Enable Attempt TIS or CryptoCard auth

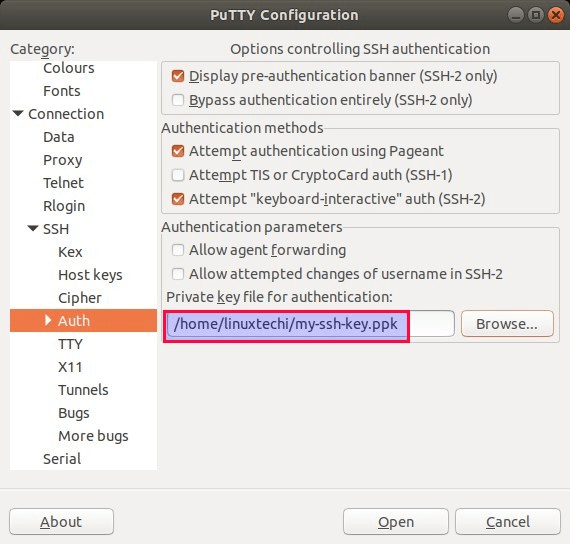(178, 175)
